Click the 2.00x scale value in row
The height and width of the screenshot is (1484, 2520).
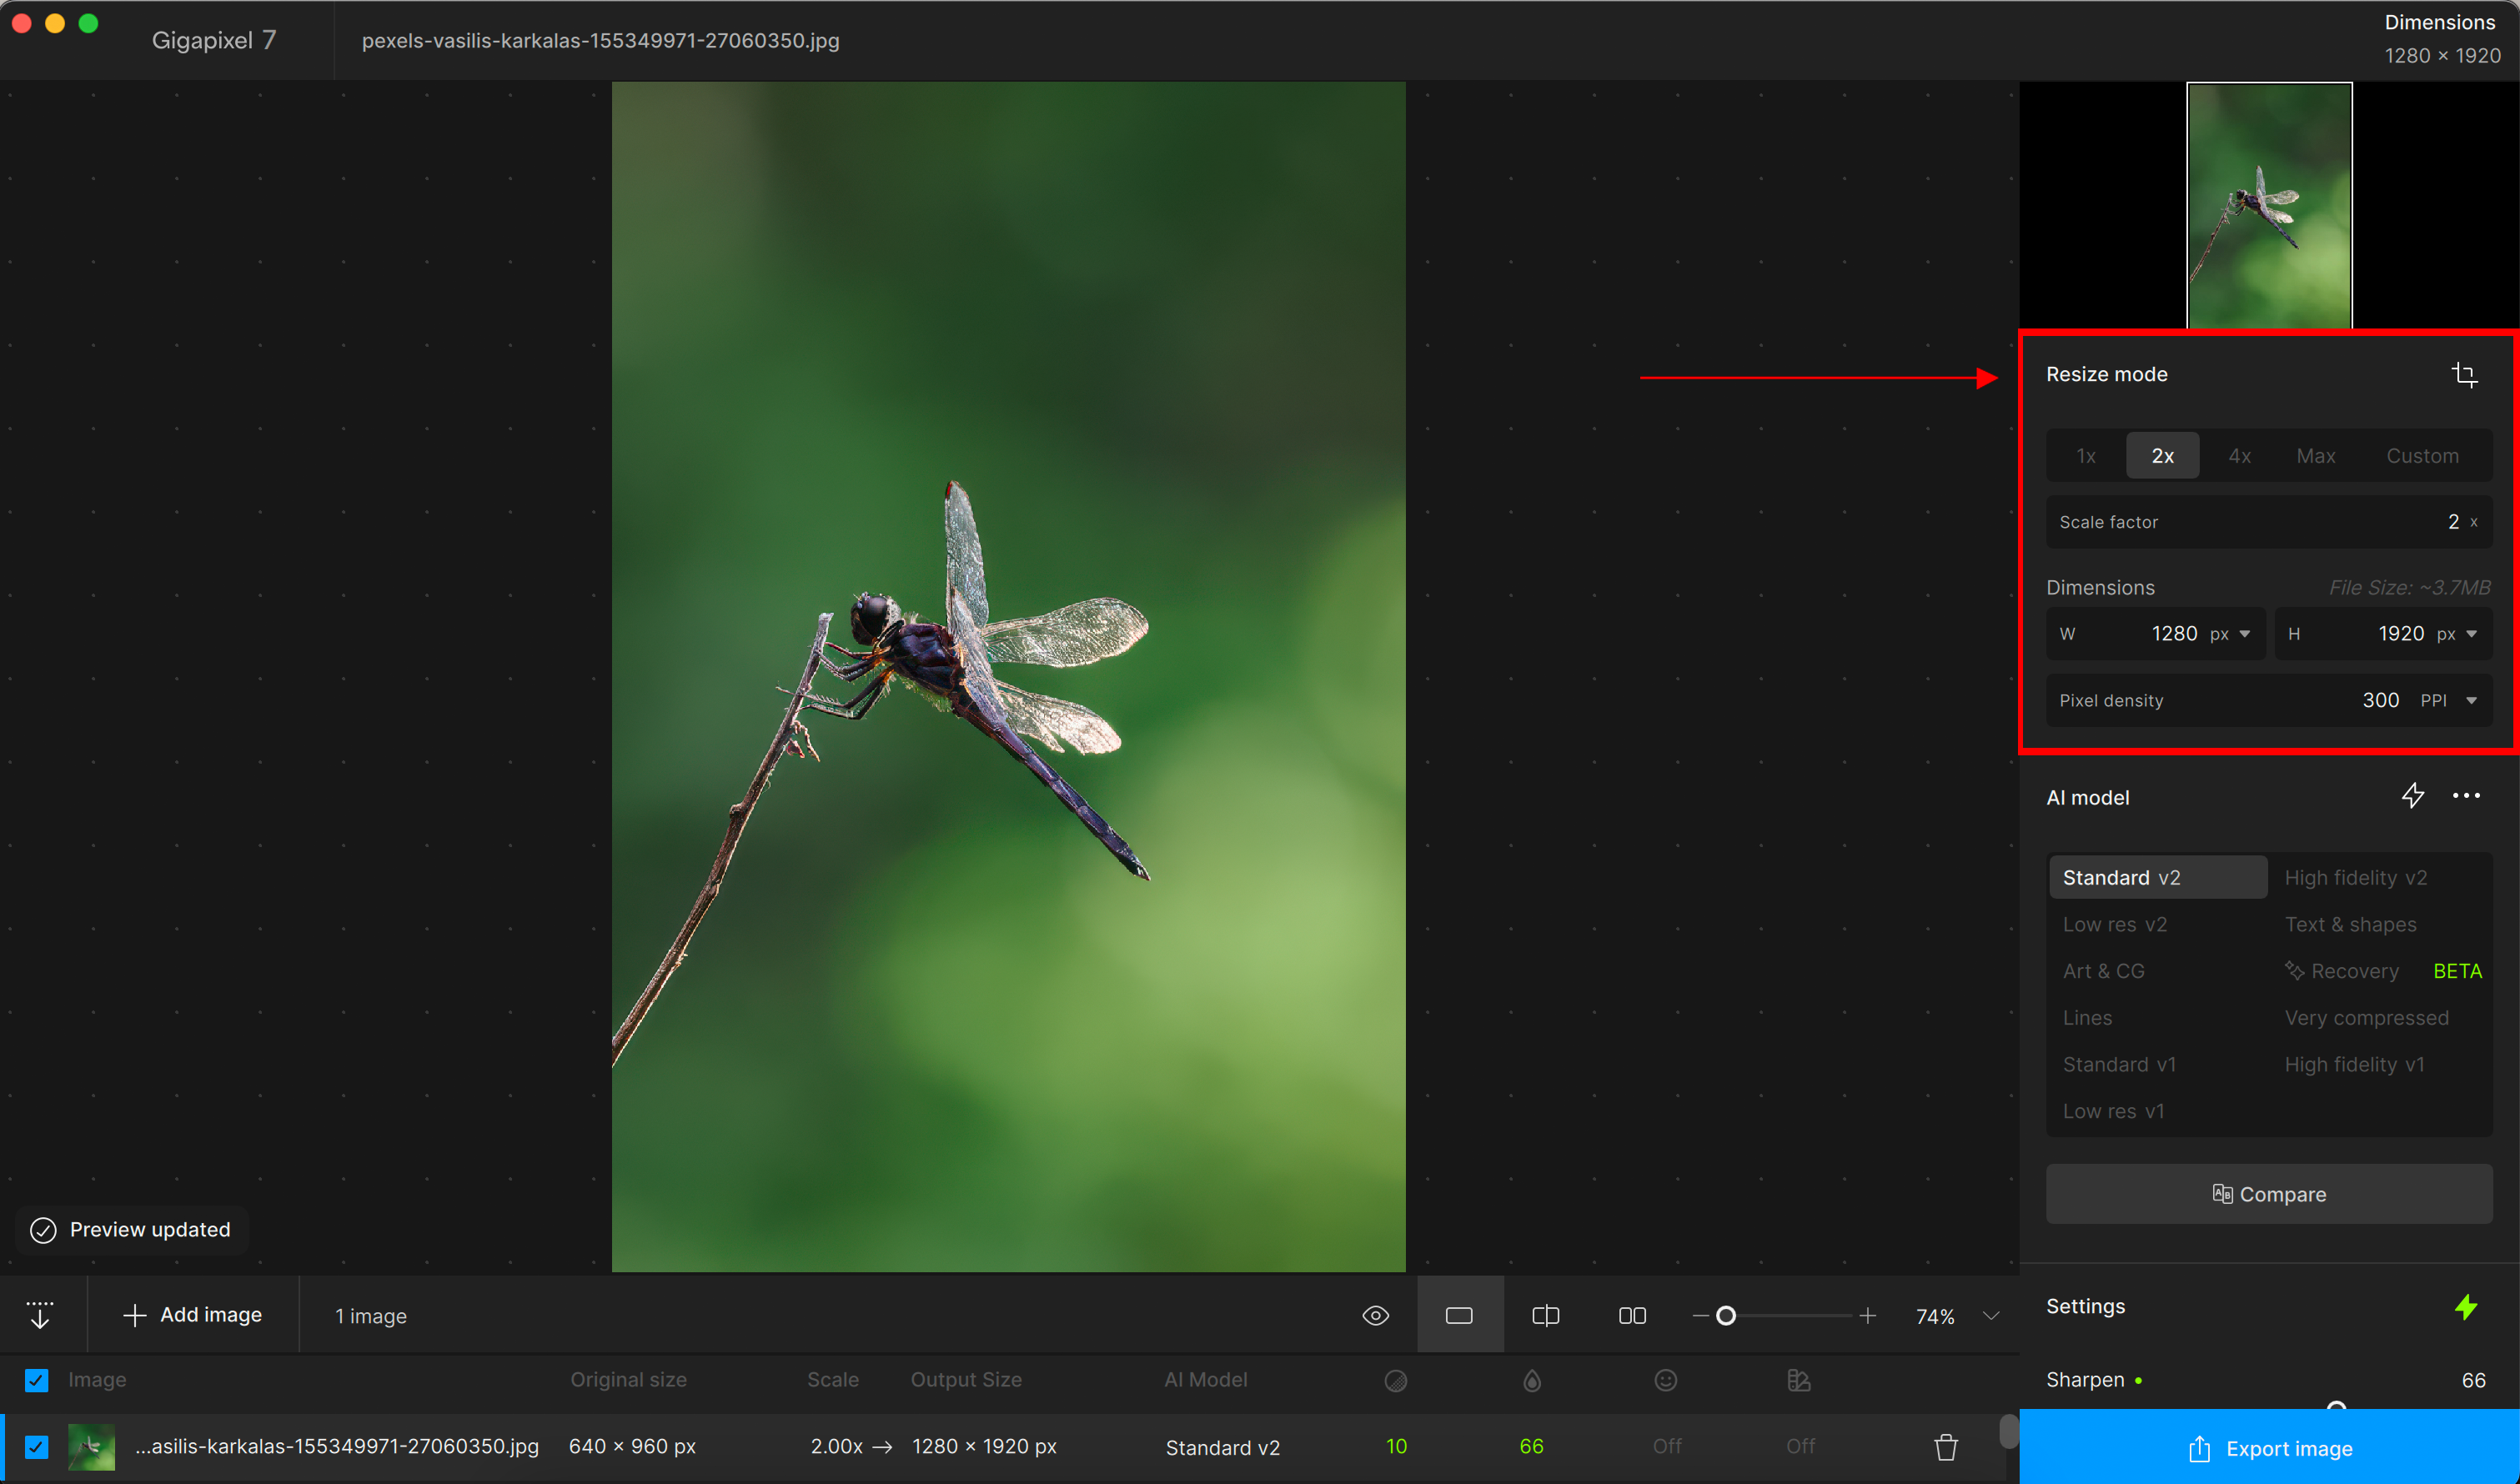[x=836, y=1447]
